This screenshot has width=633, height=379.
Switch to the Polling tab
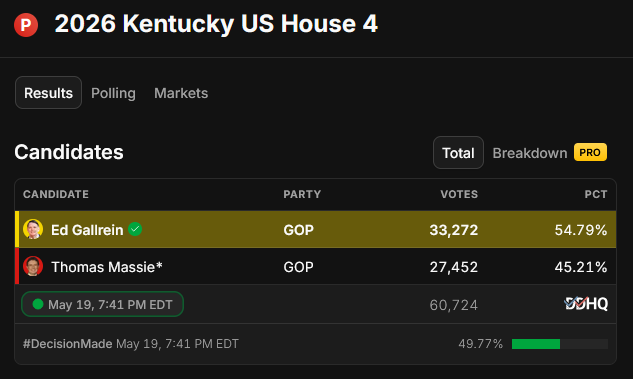113,93
